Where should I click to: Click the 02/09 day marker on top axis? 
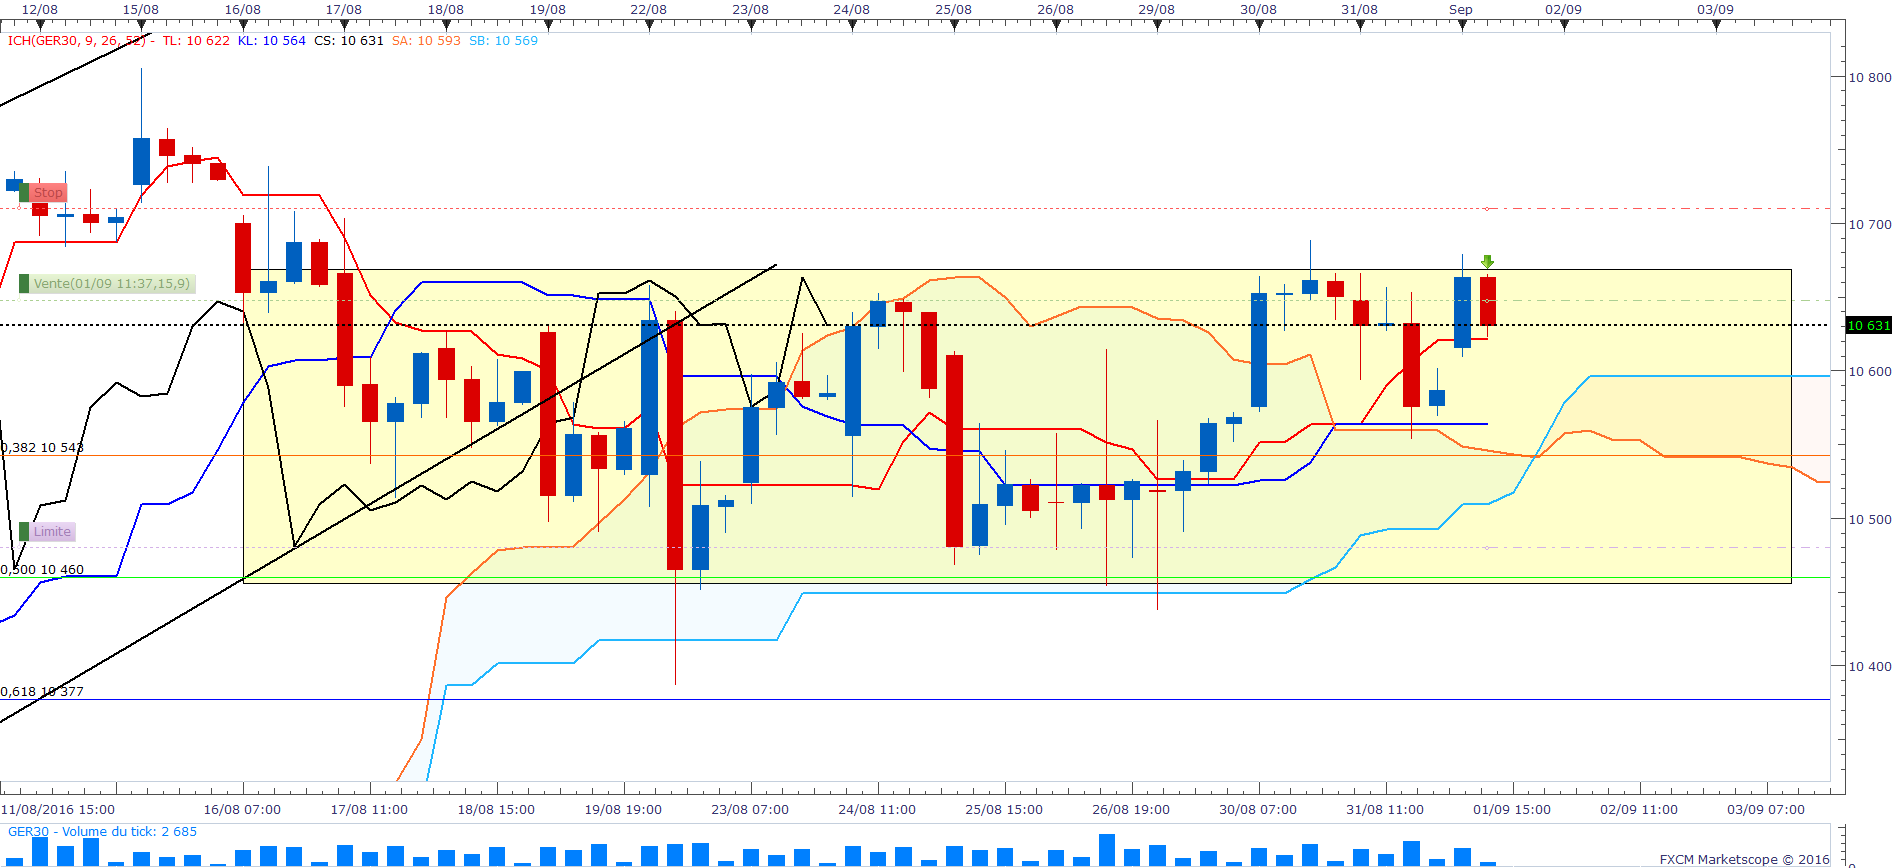pyautogui.click(x=1564, y=10)
